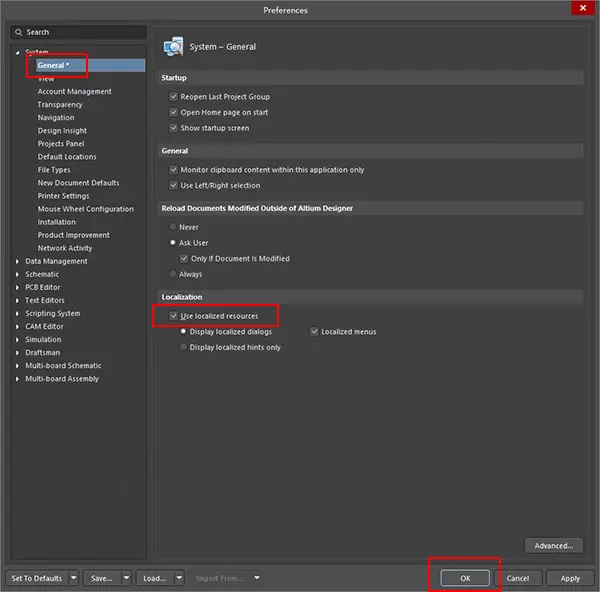Screen dimensions: 600x592
Task: Open the Set To Defaults dropdown arrow
Action: pos(72,578)
